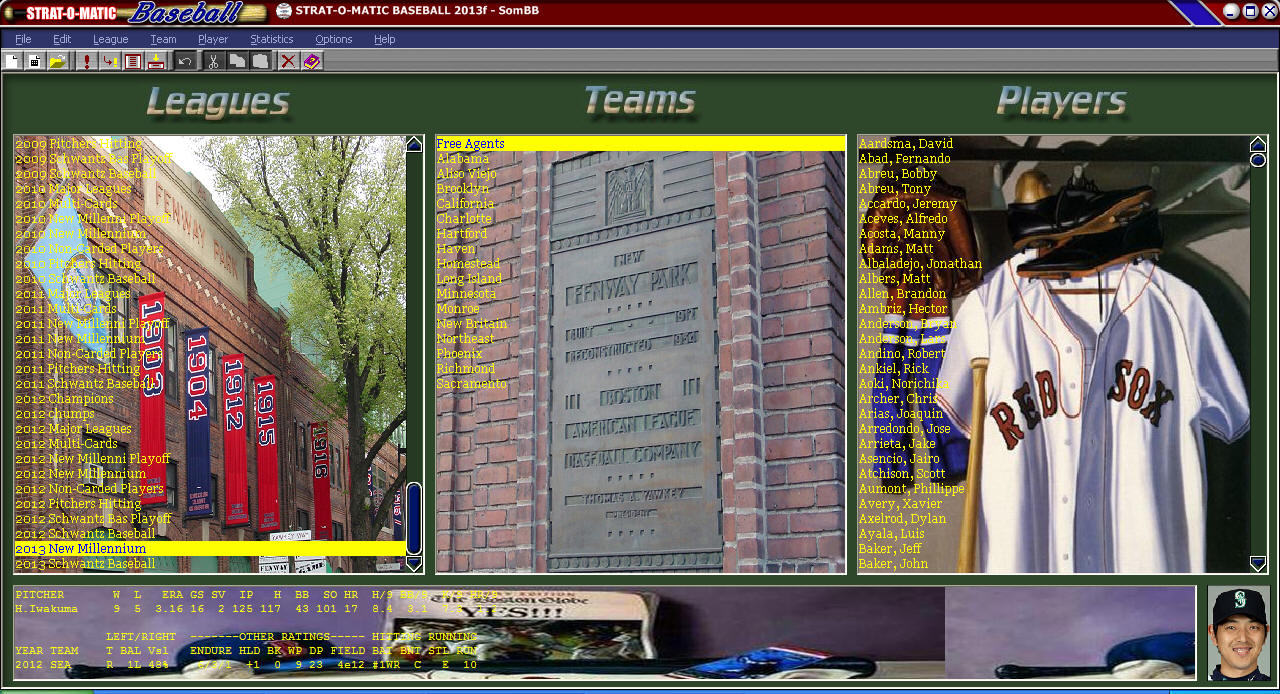Screen dimensions: 1280x694
Task: Select the 2012 chumps league
Action: click(54, 414)
